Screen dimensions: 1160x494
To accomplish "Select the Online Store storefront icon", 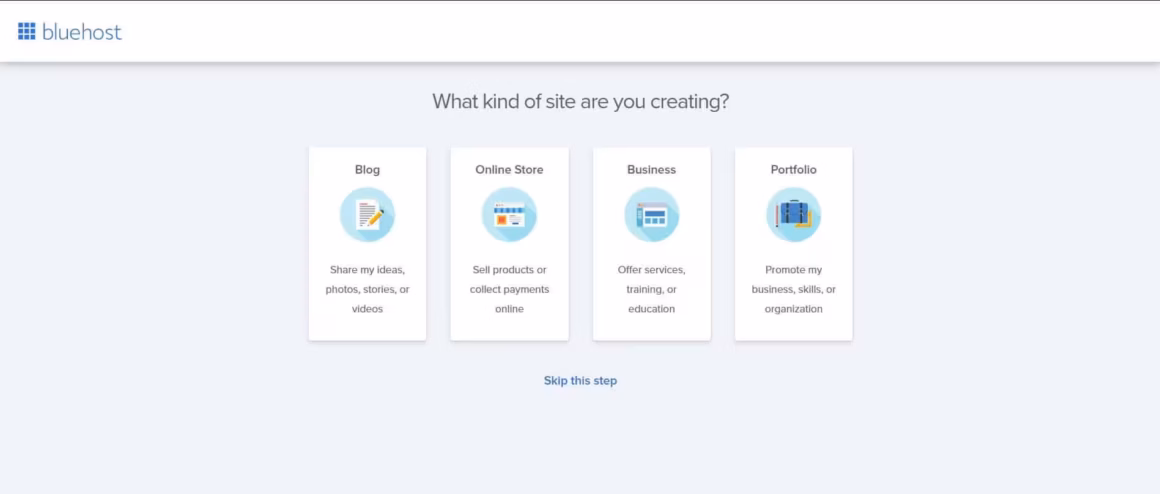I will [510, 214].
